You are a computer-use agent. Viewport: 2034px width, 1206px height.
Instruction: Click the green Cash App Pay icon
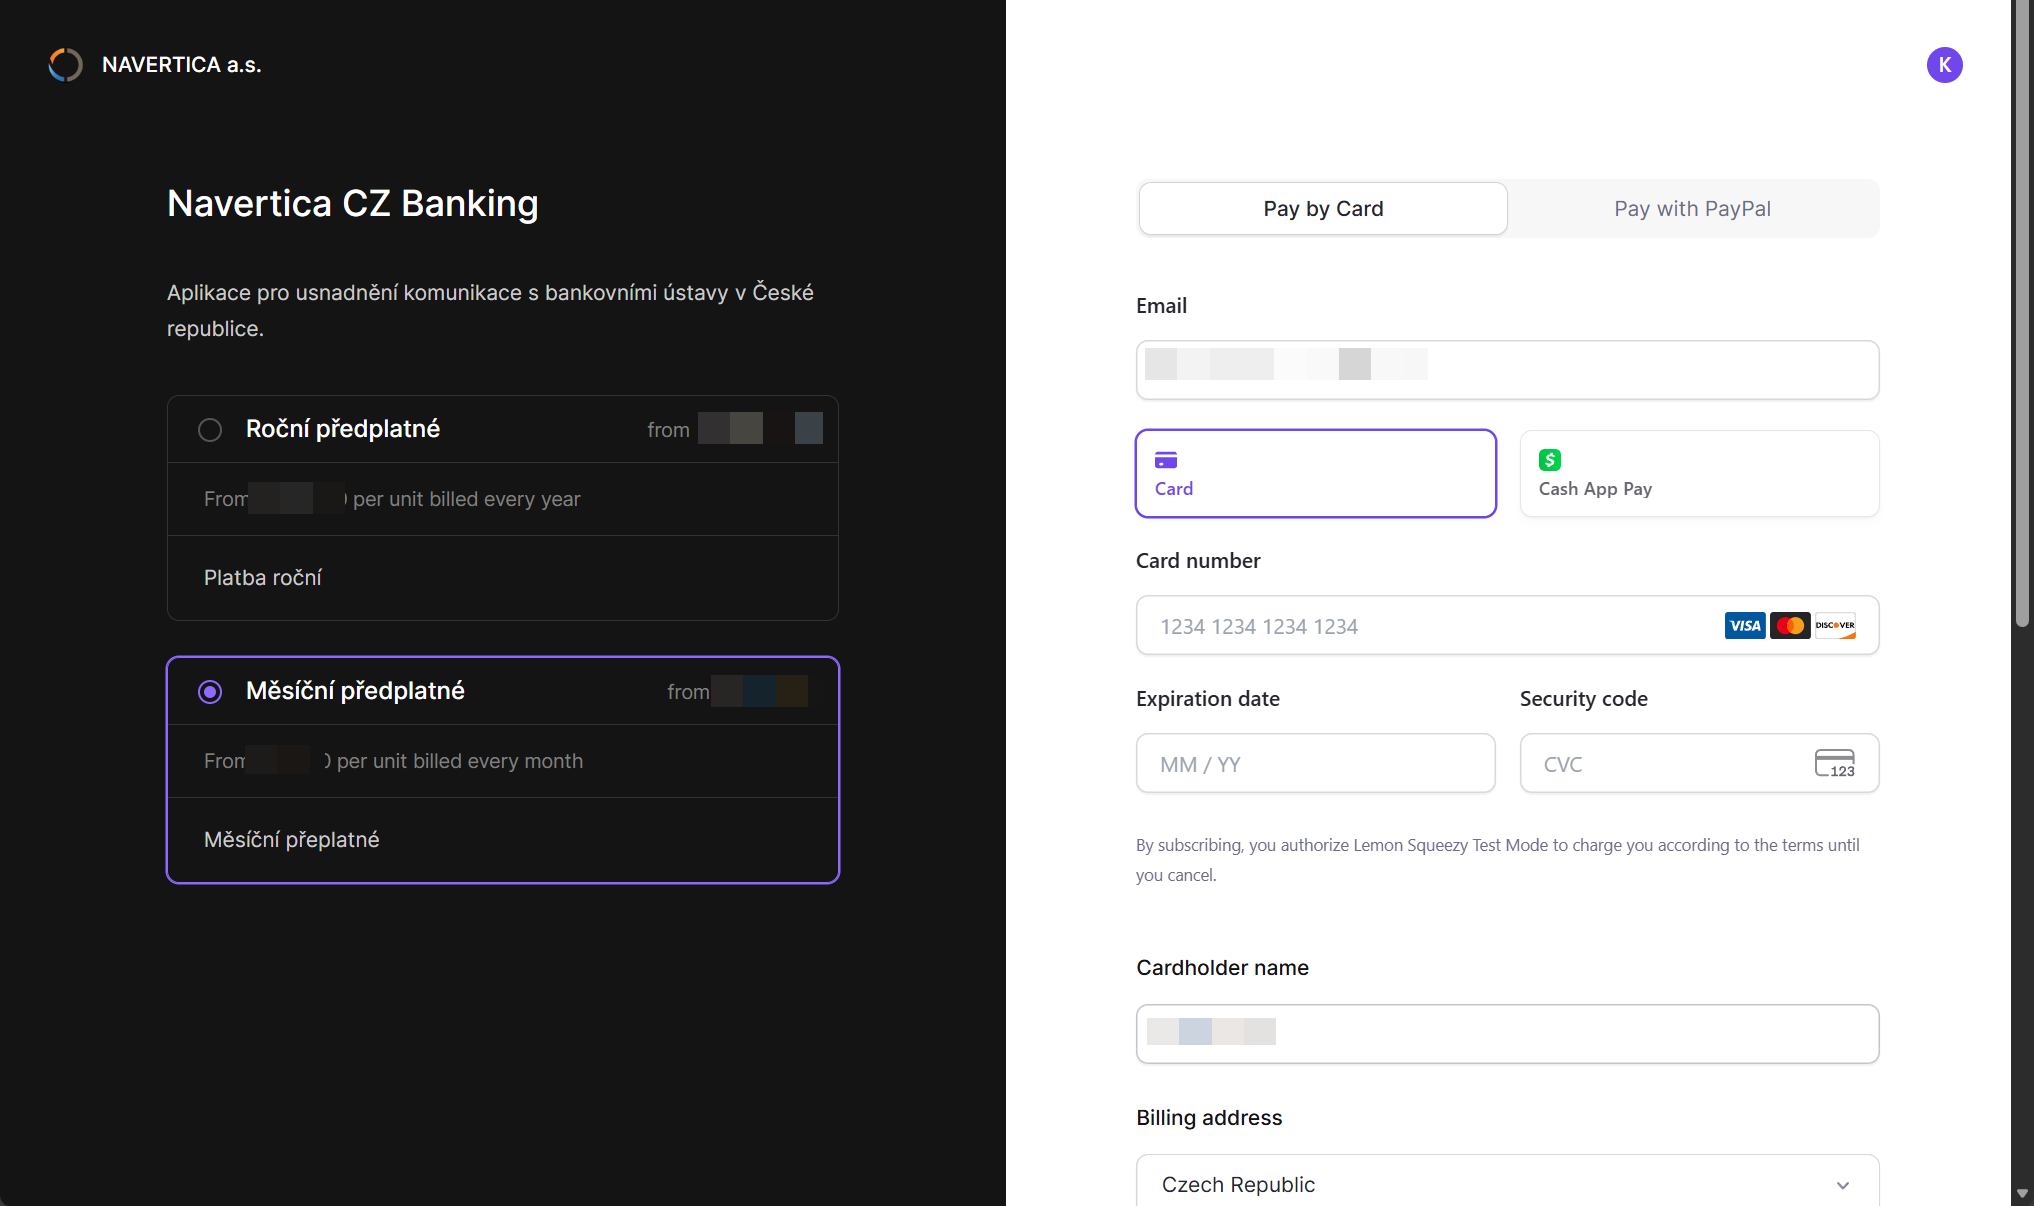(x=1550, y=460)
